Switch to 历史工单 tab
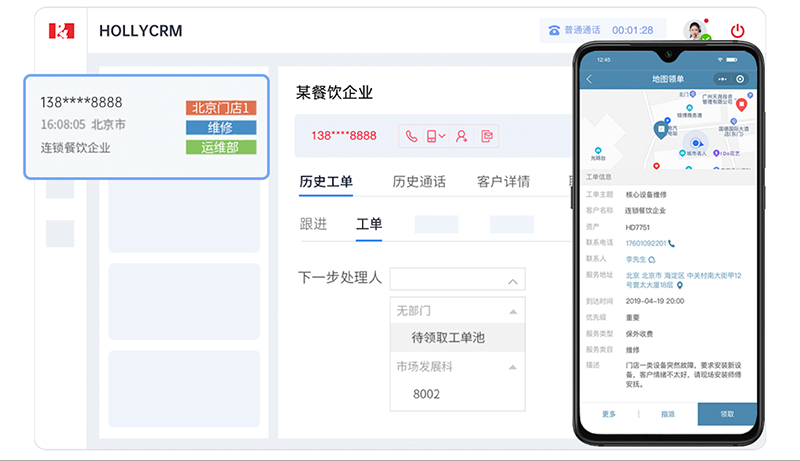The width and height of the screenshot is (800, 461). click(x=326, y=182)
